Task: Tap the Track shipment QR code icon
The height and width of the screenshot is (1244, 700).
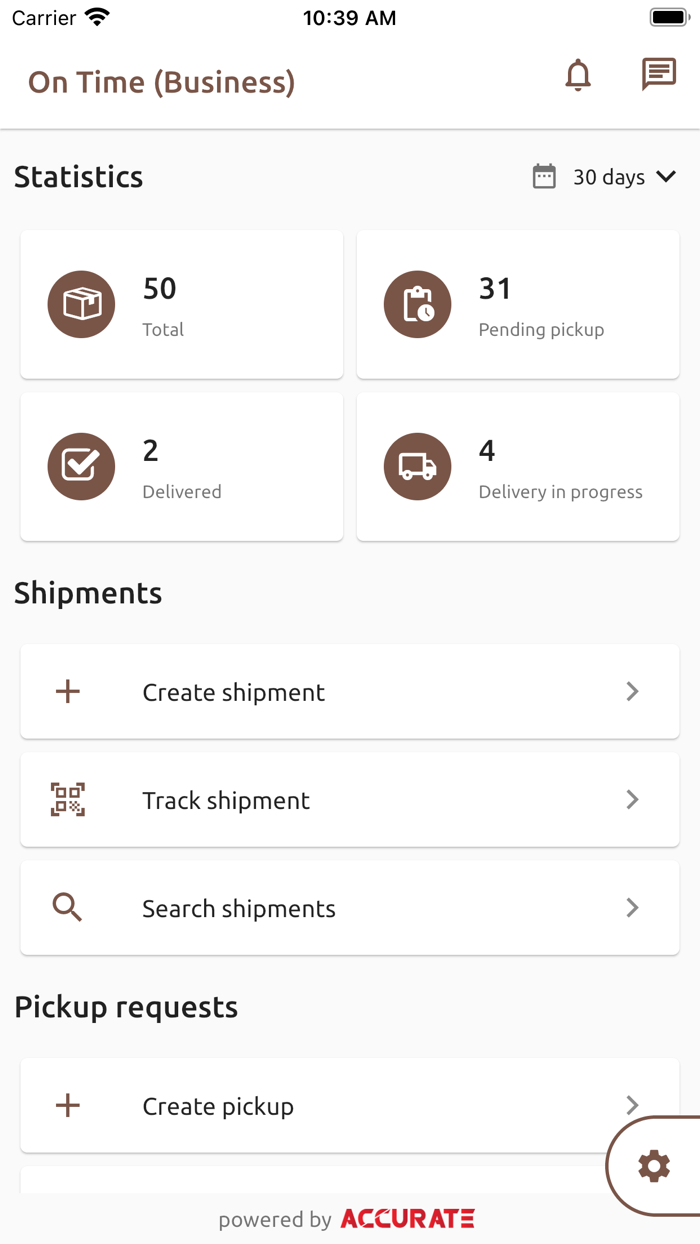Action: (68, 800)
